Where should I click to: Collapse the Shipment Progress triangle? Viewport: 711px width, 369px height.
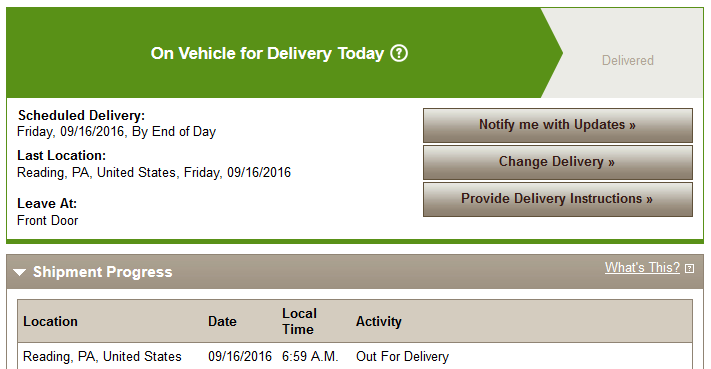(19, 272)
